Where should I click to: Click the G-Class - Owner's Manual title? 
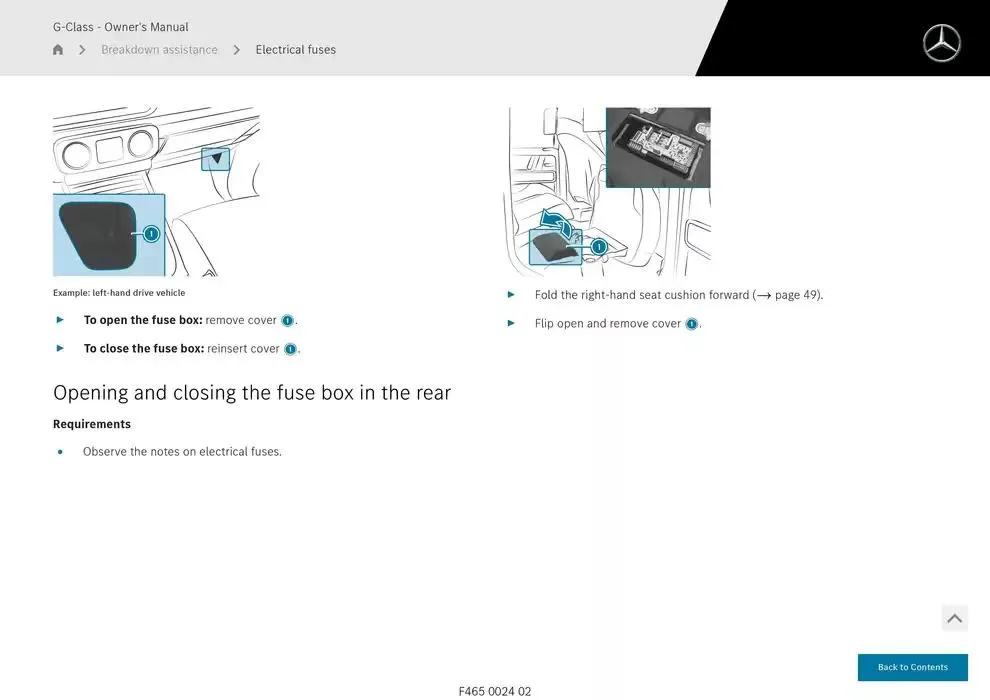120,27
